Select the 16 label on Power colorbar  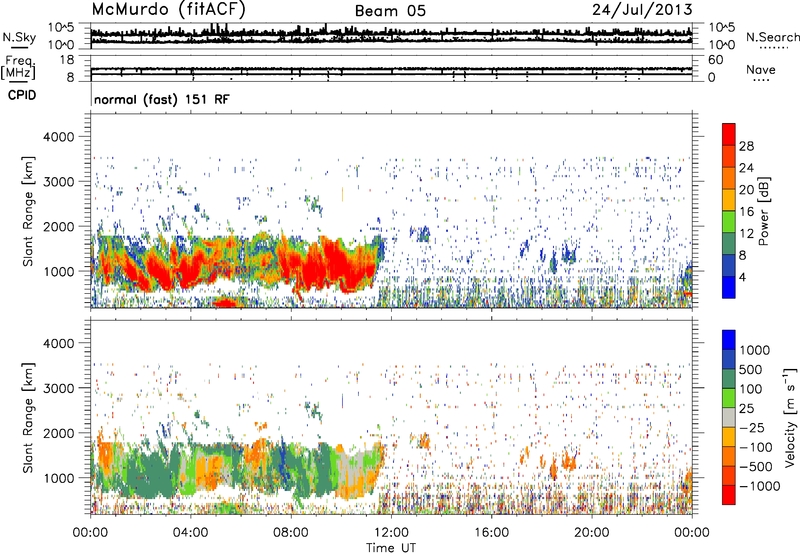coord(746,212)
